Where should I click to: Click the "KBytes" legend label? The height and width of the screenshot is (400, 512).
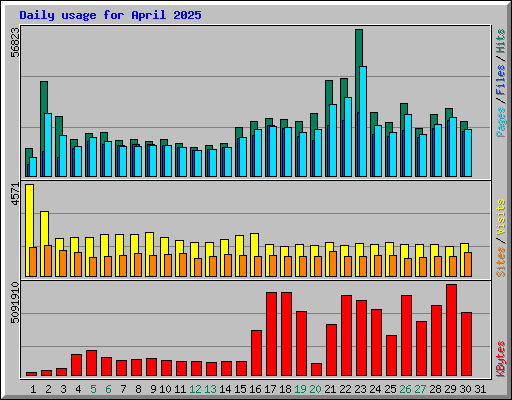501,359
